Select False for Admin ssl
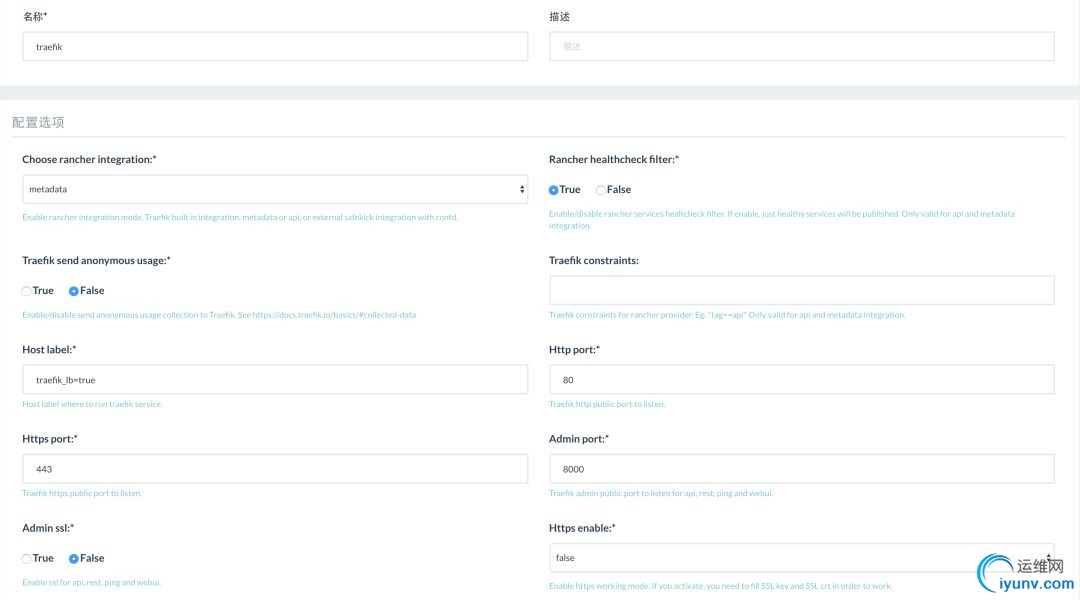Screen dimensions: 1080x600 coord(73,559)
